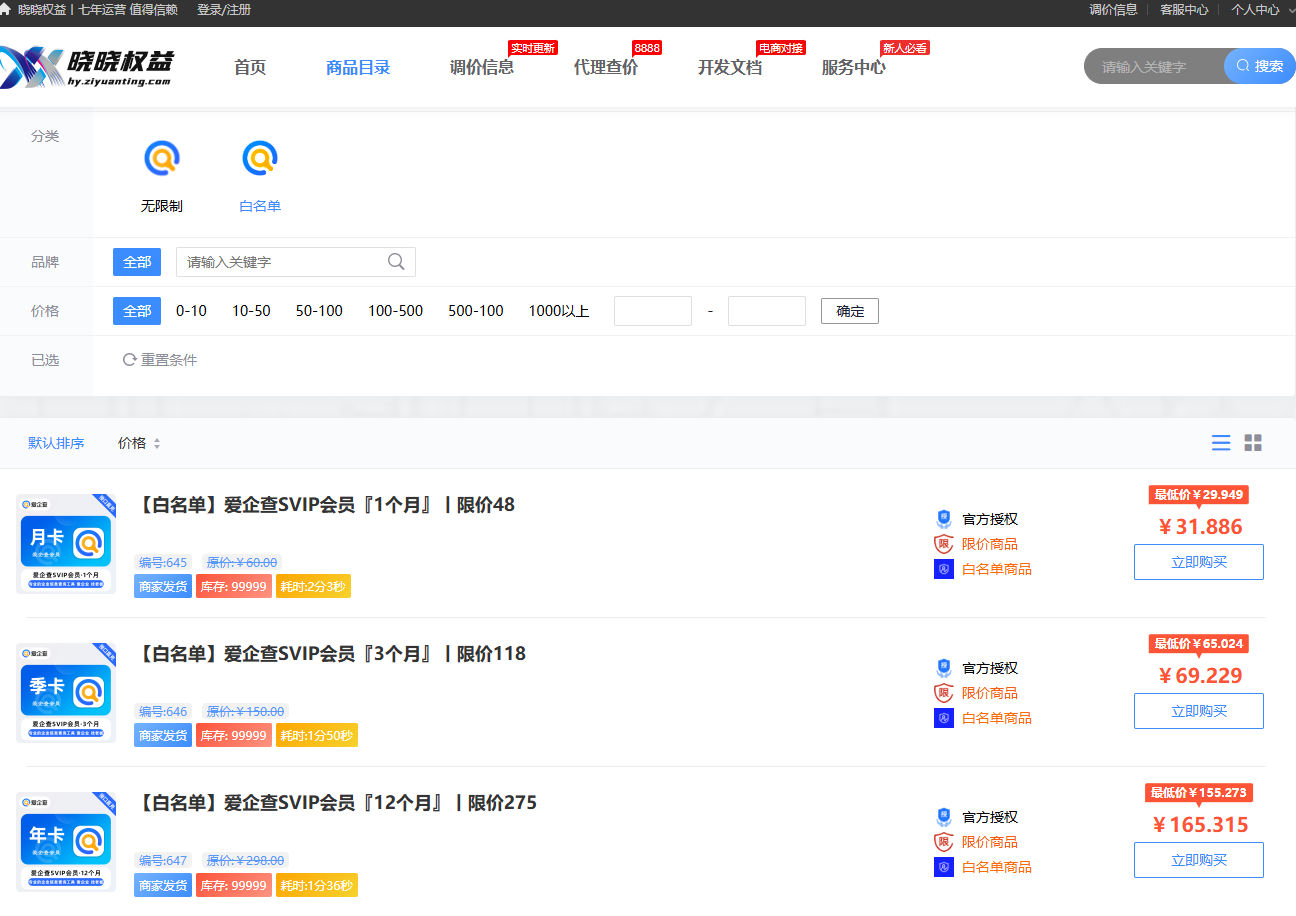The width and height of the screenshot is (1296, 916).
Task: Select the 0-10 price range filter
Action: pos(191,311)
